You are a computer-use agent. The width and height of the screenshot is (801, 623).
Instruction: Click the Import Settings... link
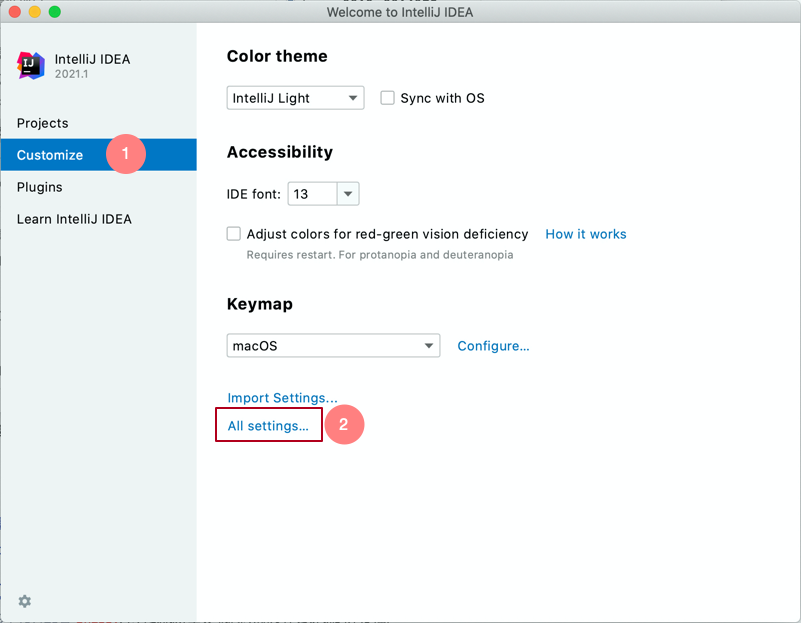(x=282, y=398)
